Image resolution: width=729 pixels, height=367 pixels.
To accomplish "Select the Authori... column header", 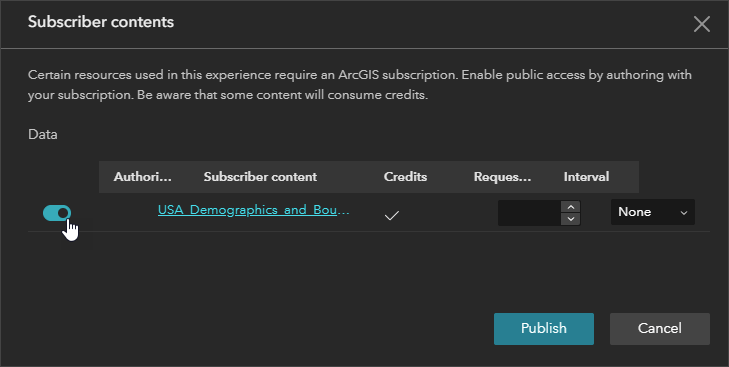I will [143, 177].
